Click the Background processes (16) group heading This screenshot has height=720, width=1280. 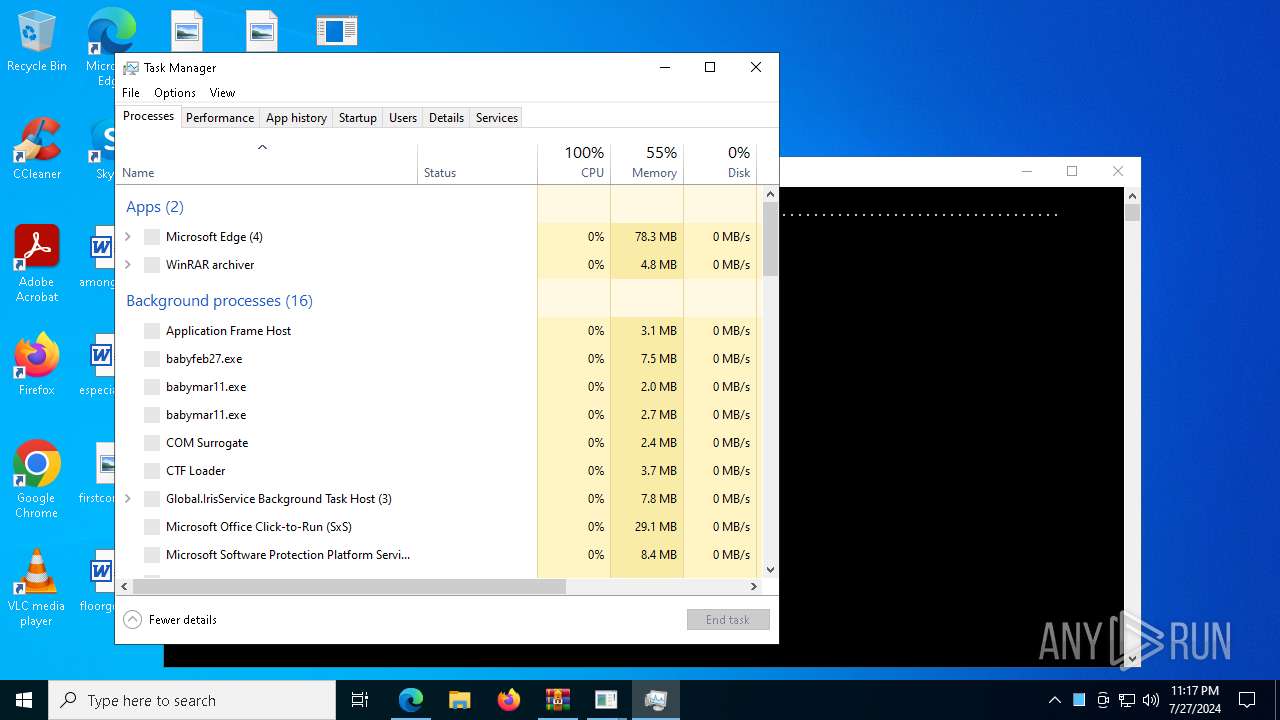219,301
